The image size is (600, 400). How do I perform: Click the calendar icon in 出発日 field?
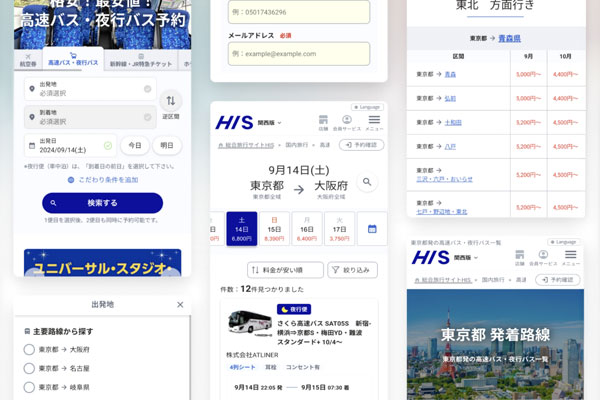pyautogui.click(x=32, y=145)
